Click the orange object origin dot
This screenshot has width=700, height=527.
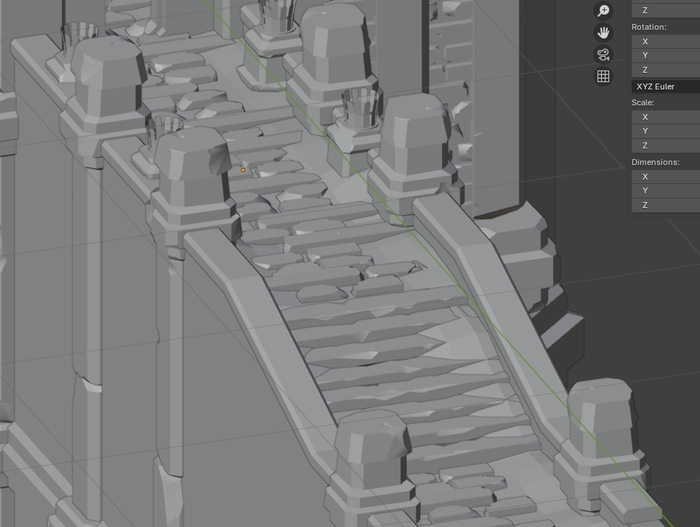tap(243, 170)
